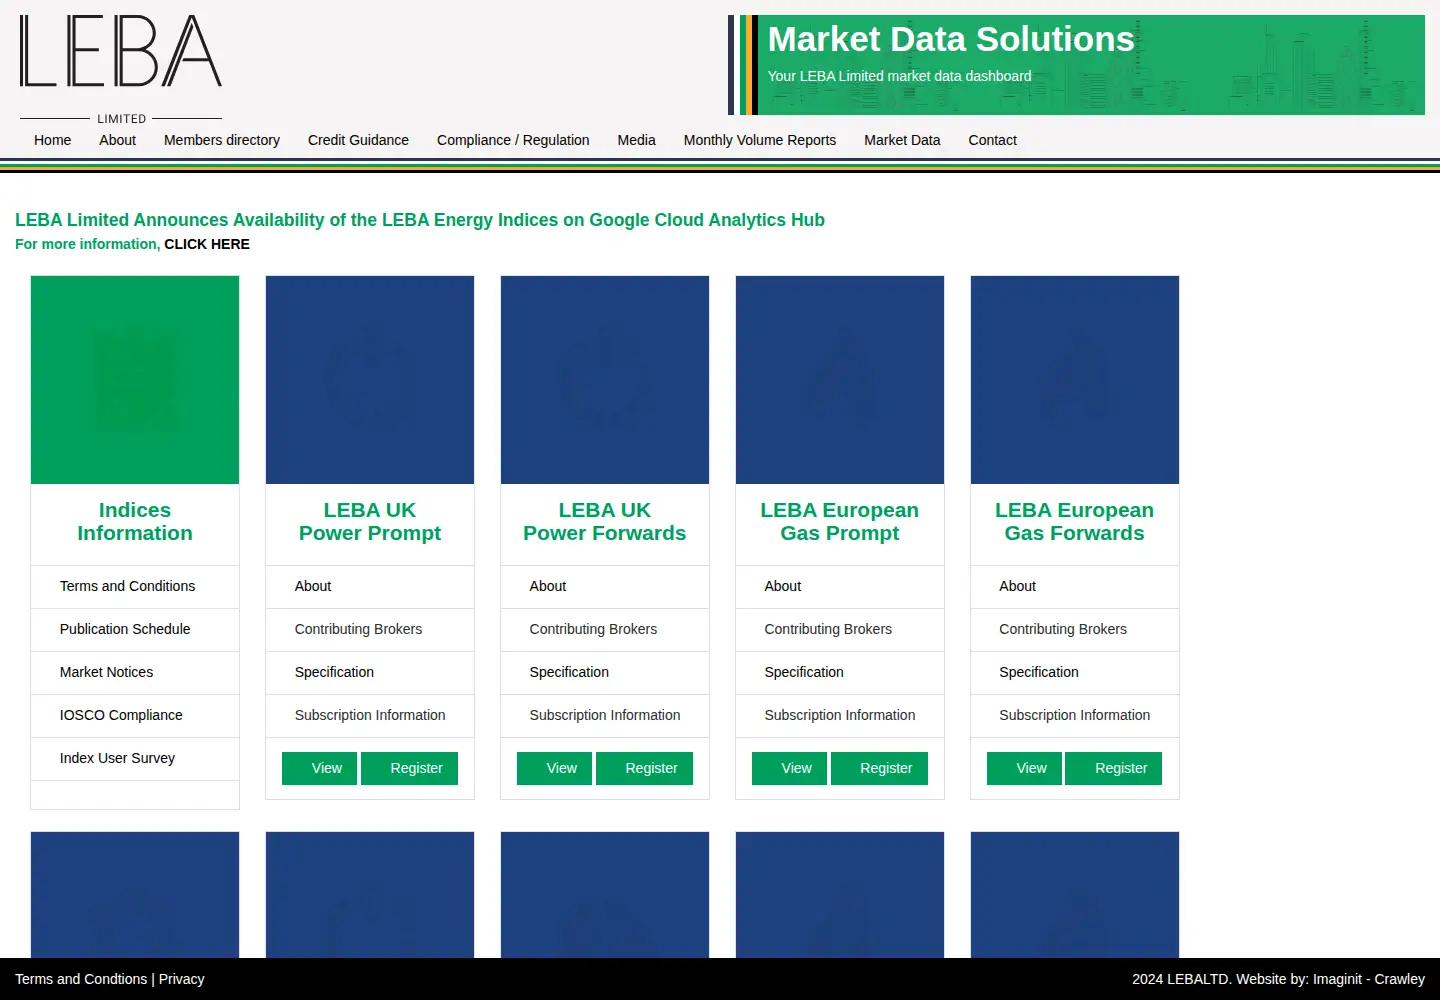This screenshot has width=1440, height=1000.
Task: Click View under LEBA European Gas Forwards
Action: 1024,768
